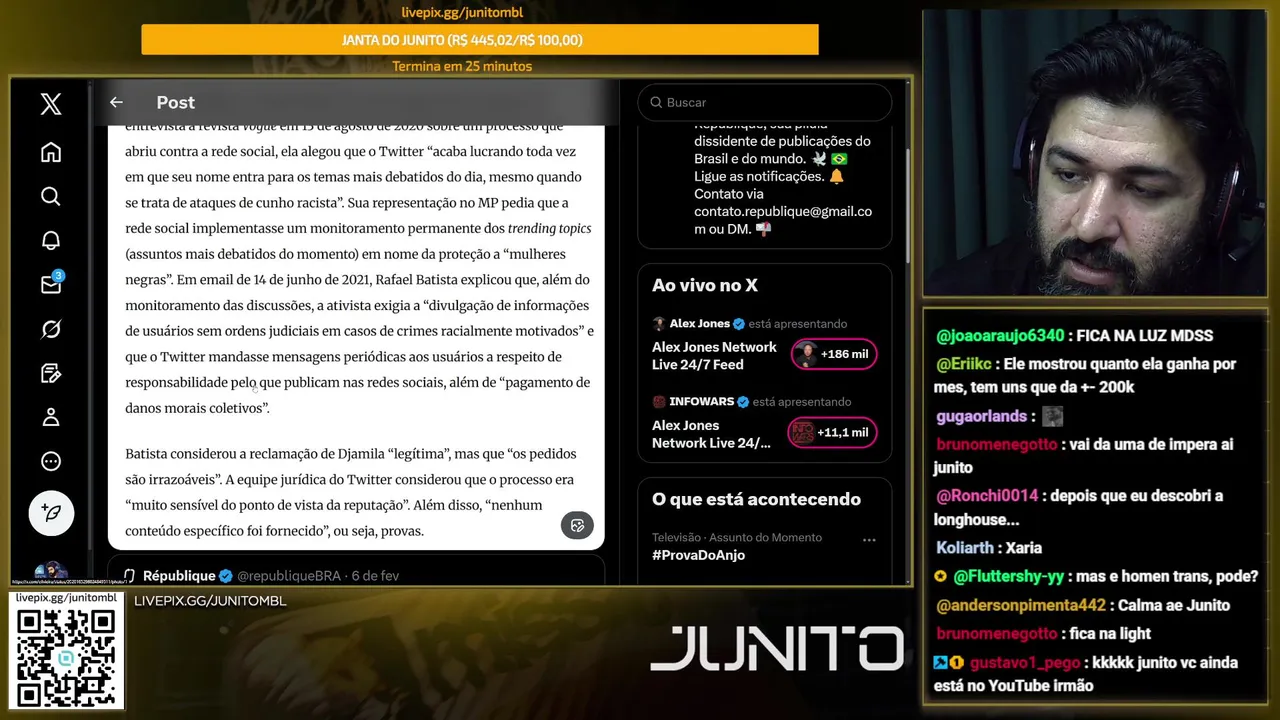Open the Lists icon in sidebar

(x=51, y=373)
